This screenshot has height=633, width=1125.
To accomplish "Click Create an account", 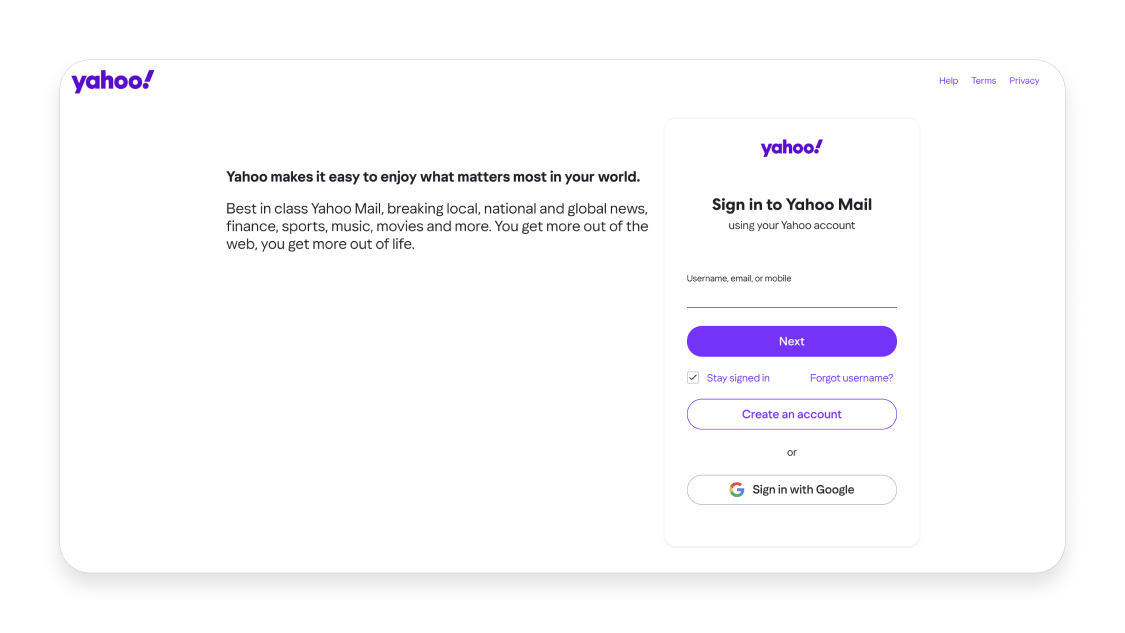I will coord(791,414).
